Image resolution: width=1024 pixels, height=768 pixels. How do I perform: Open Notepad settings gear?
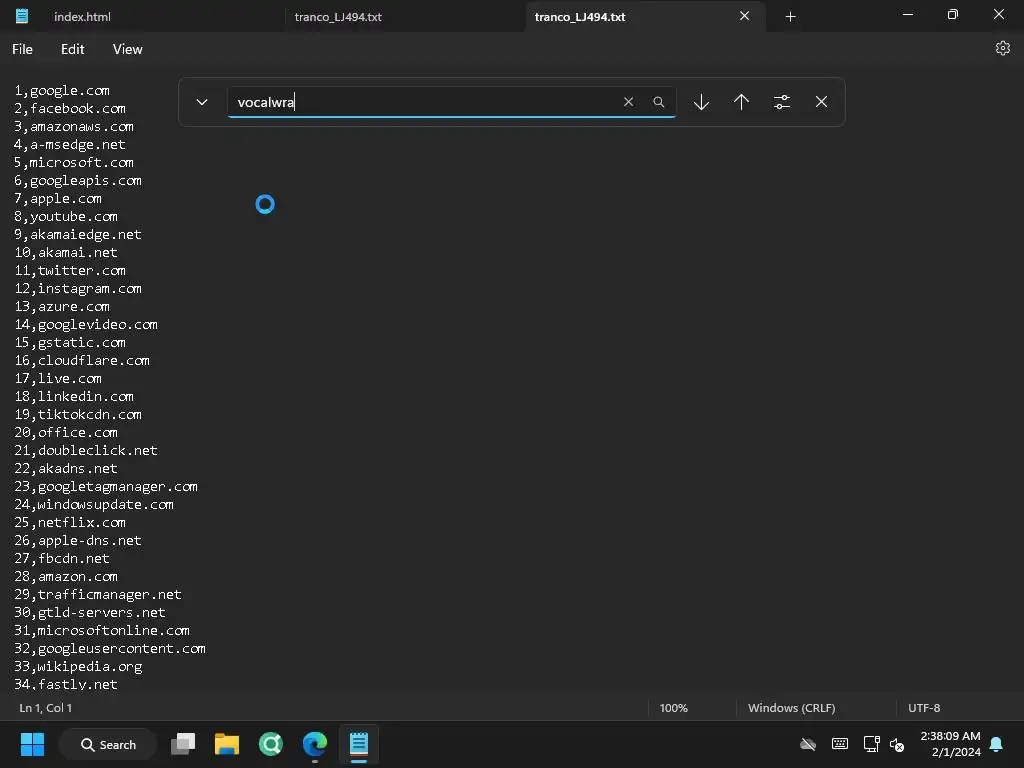[1002, 48]
